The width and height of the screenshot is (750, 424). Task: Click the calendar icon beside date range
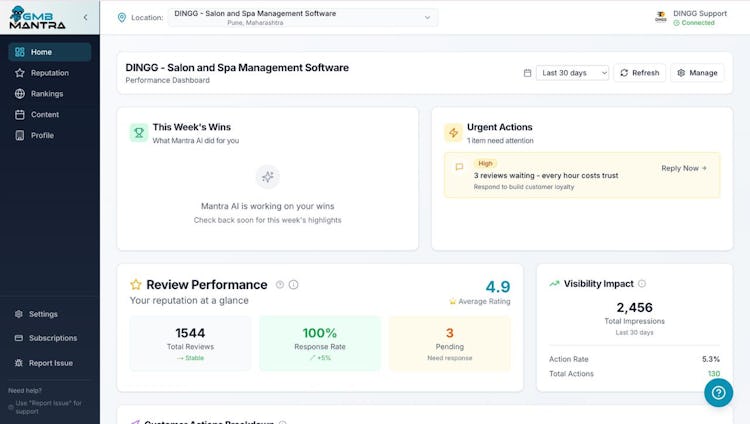527,73
